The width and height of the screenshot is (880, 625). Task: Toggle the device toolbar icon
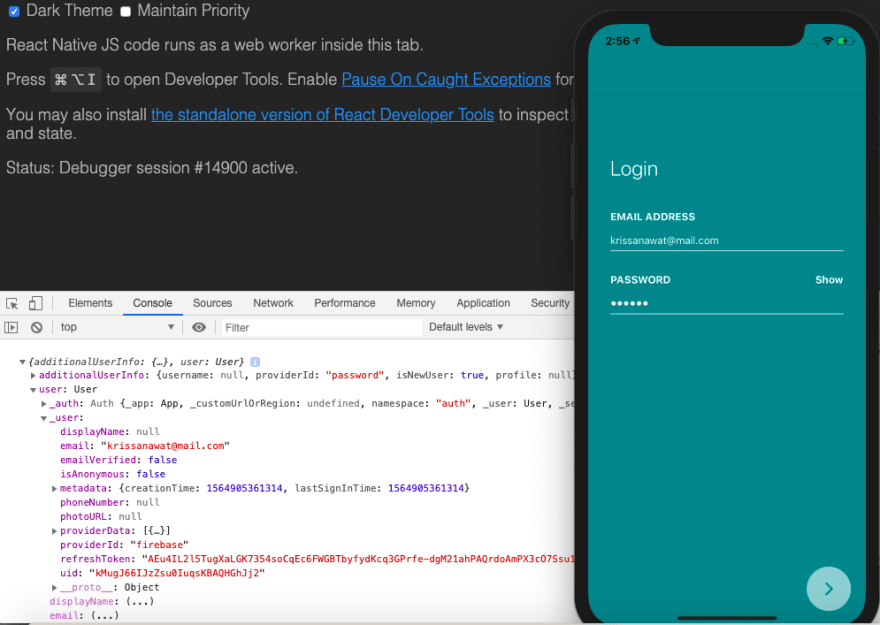[35, 303]
